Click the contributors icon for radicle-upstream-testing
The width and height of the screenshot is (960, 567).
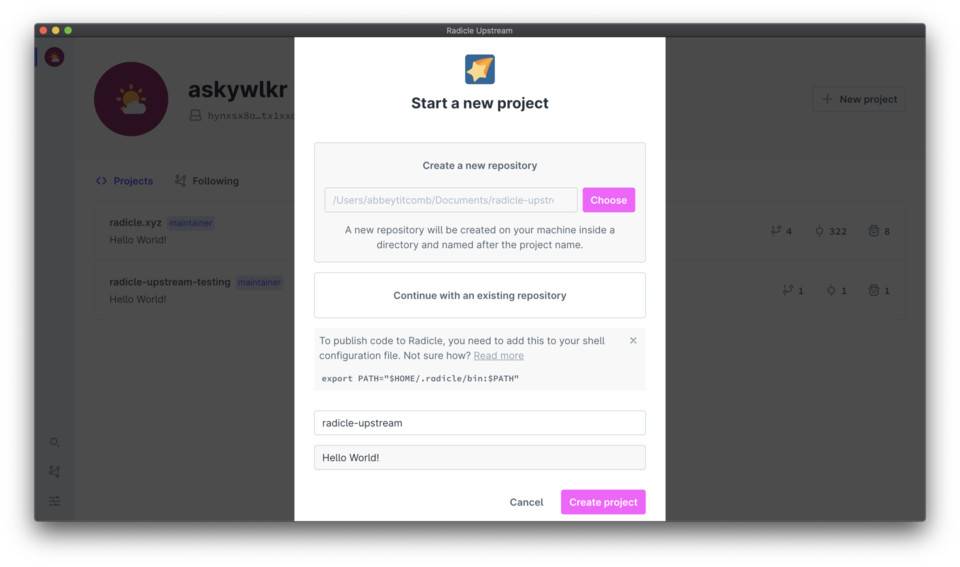pyautogui.click(x=873, y=291)
